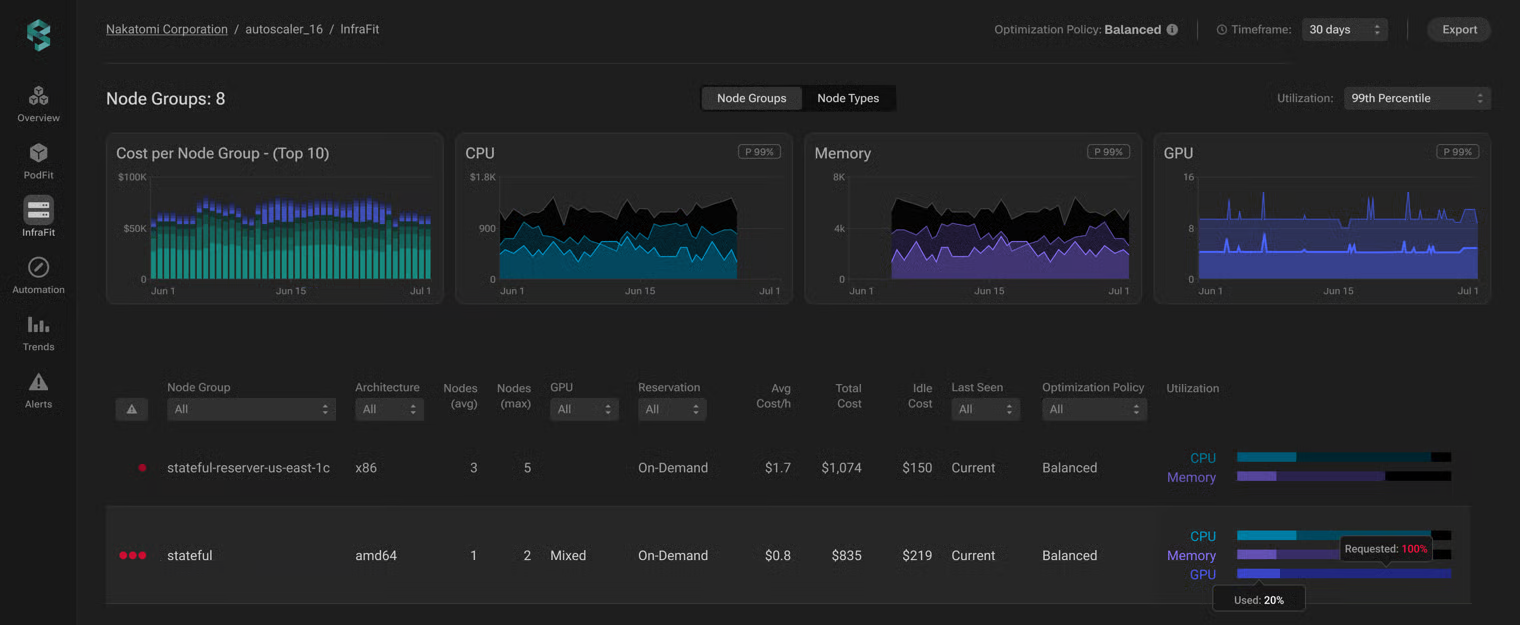The height and width of the screenshot is (625, 1520).
Task: Click the P 99% badge on Memory chart
Action: coord(1108,152)
